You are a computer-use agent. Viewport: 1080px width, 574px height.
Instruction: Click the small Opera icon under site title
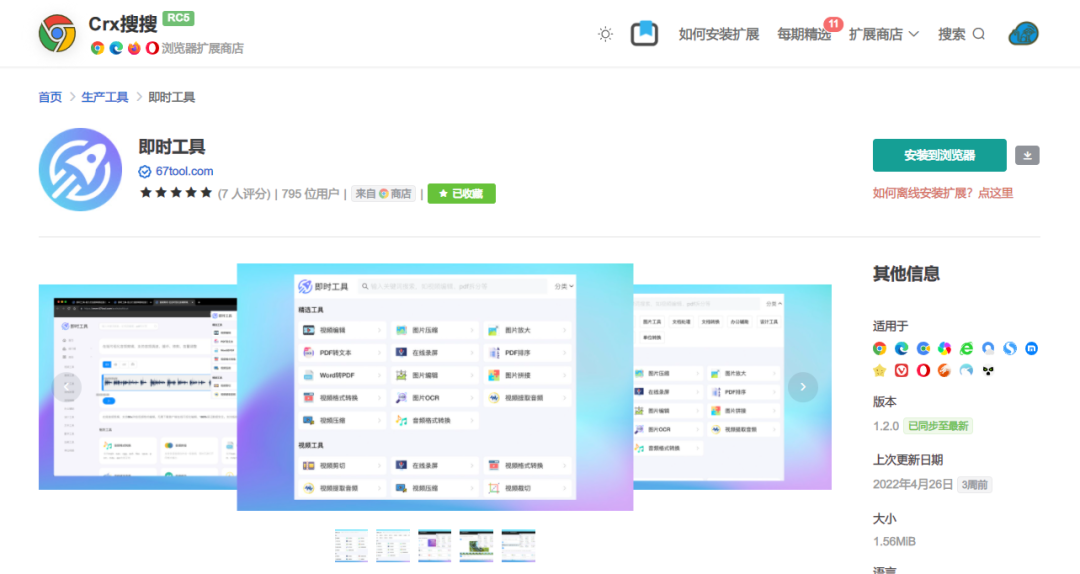coord(152,48)
